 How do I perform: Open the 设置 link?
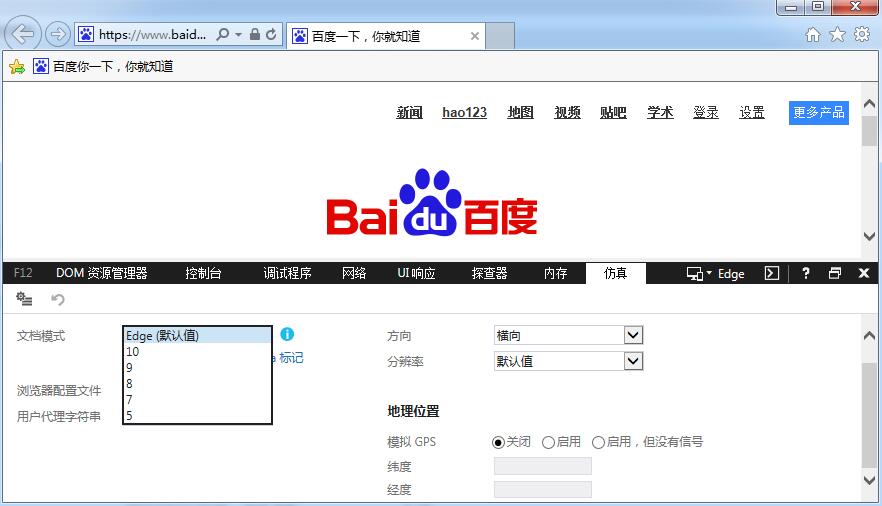(x=752, y=112)
